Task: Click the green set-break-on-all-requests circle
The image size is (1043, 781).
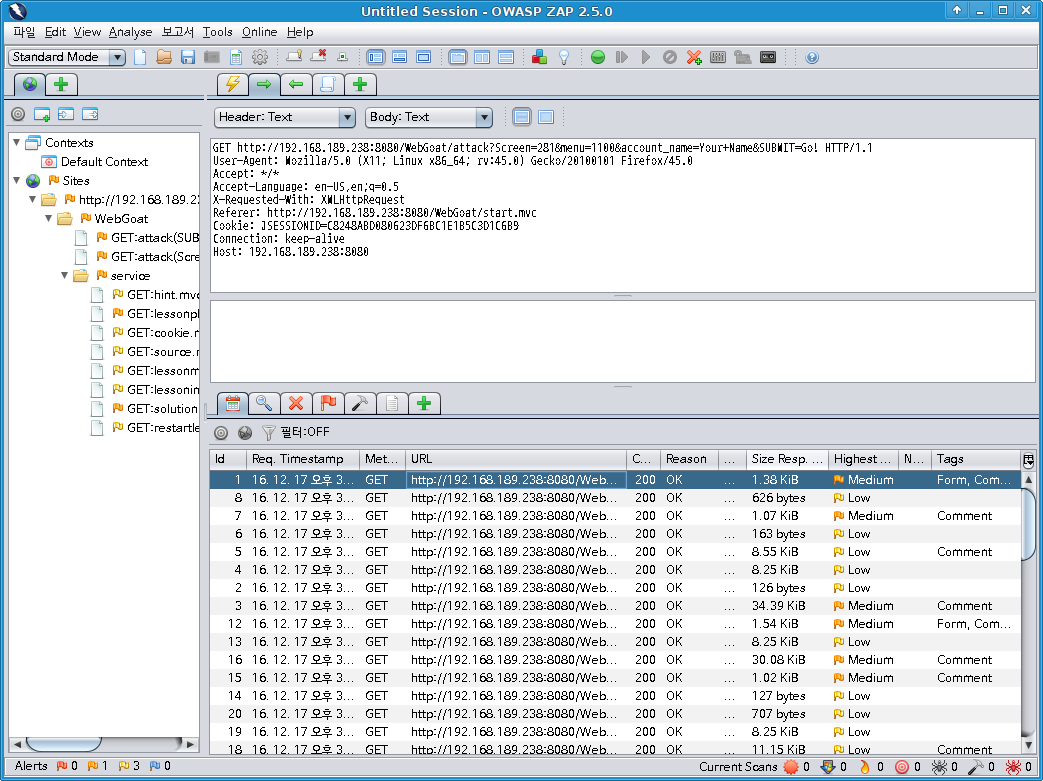Action: pyautogui.click(x=598, y=57)
